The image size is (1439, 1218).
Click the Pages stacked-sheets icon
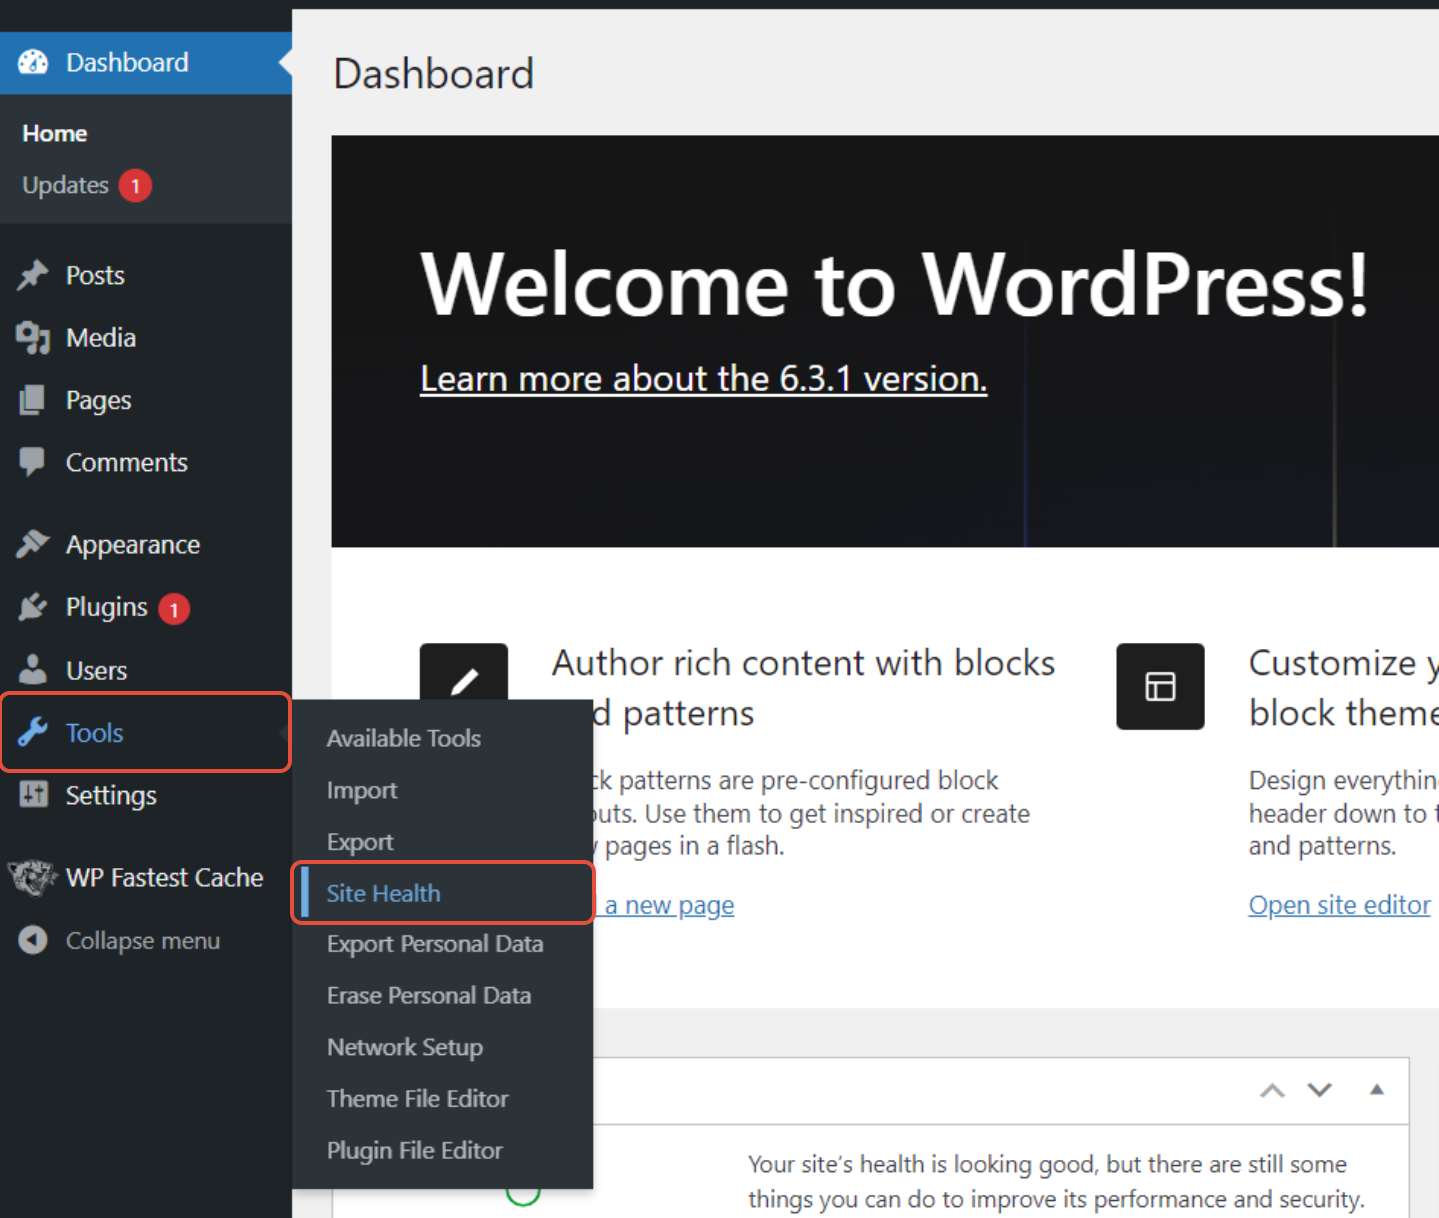(32, 400)
